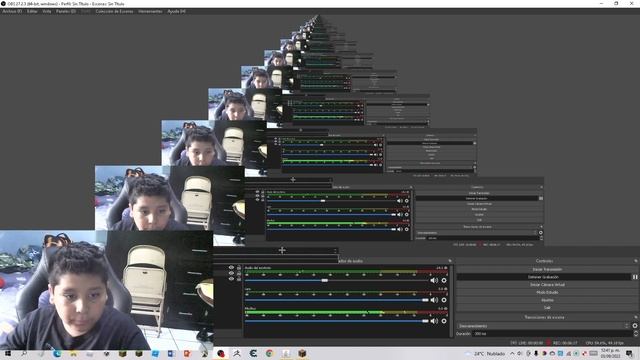Open gear settings for middle mixer channel

(x=444, y=300)
